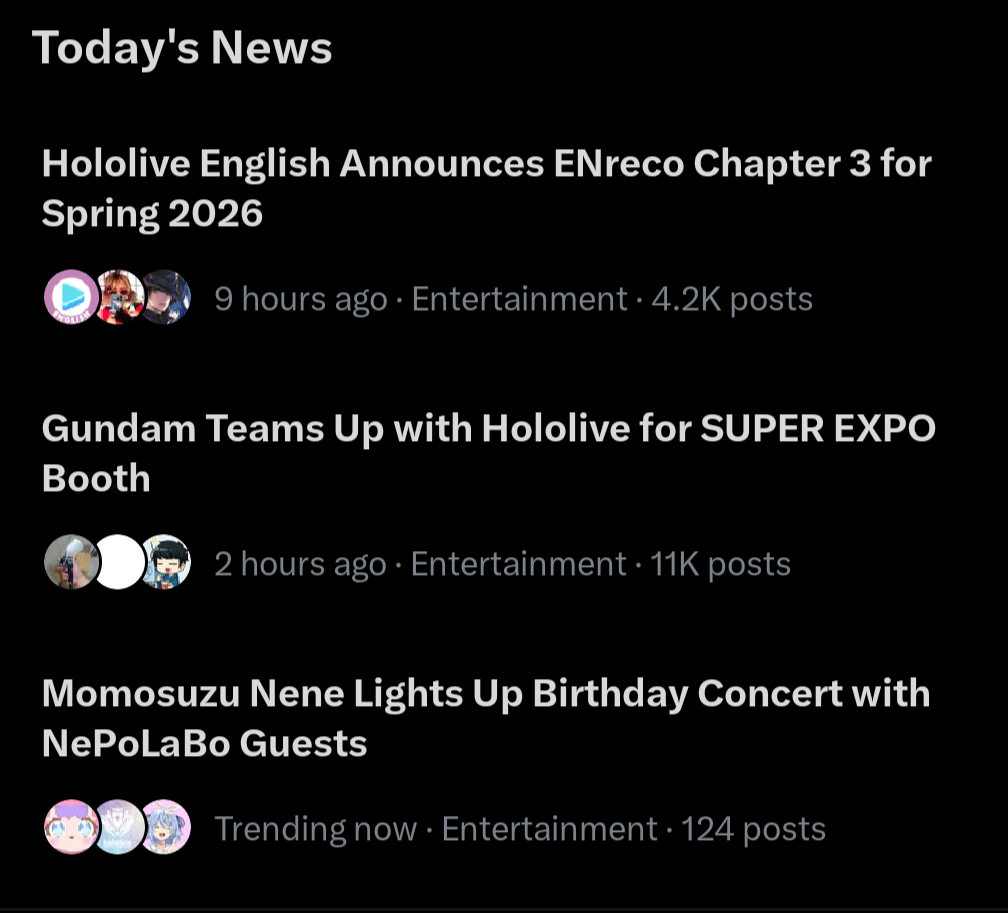Click the middle avatar under the ENreco story

[x=119, y=298]
